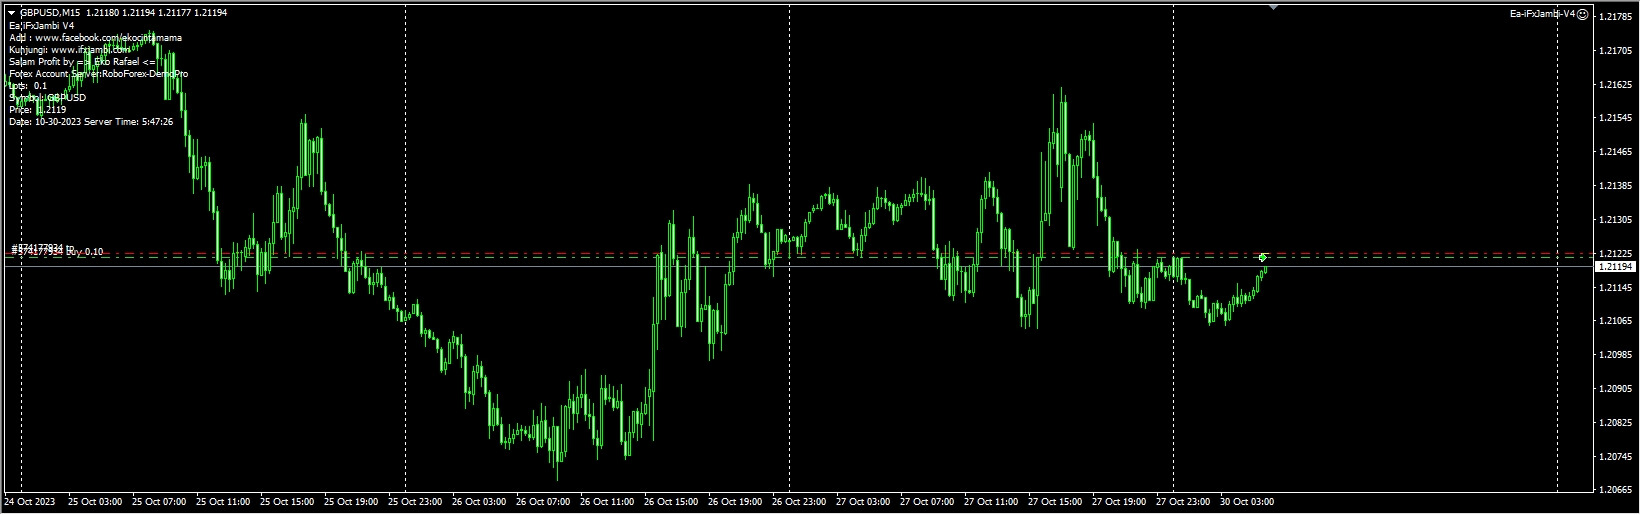Screen dimensions: 1641x515
Task: Click the 24 Oct 2023 date label
Action: tap(30, 502)
